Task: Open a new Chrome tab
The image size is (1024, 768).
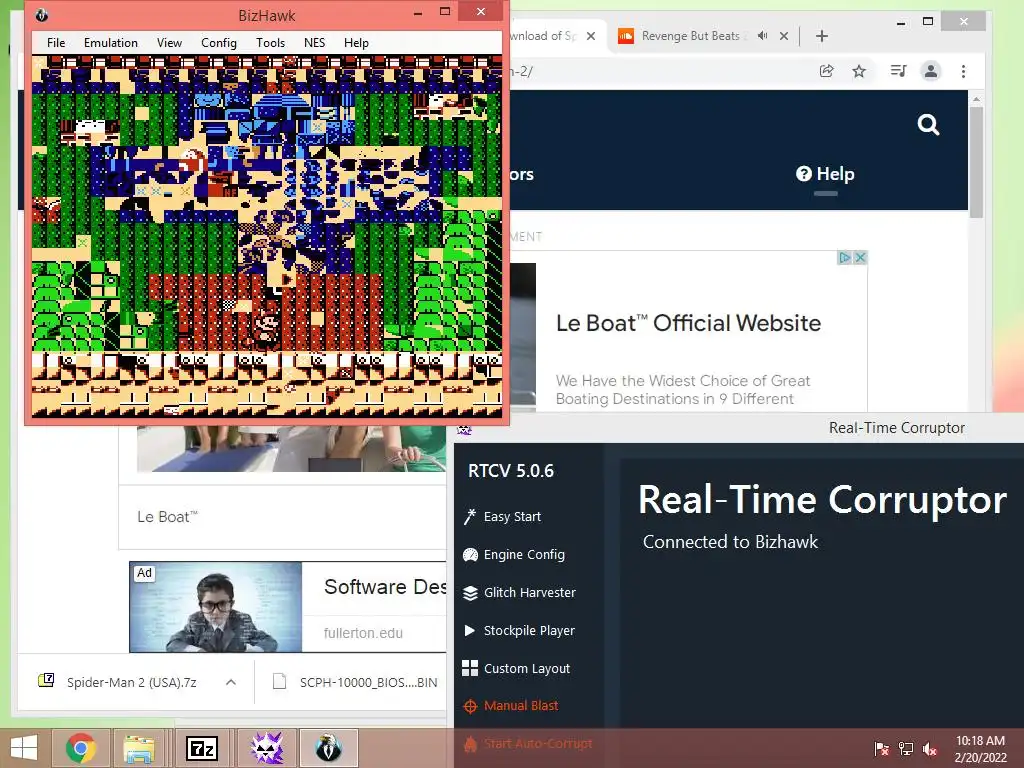Action: tap(822, 36)
